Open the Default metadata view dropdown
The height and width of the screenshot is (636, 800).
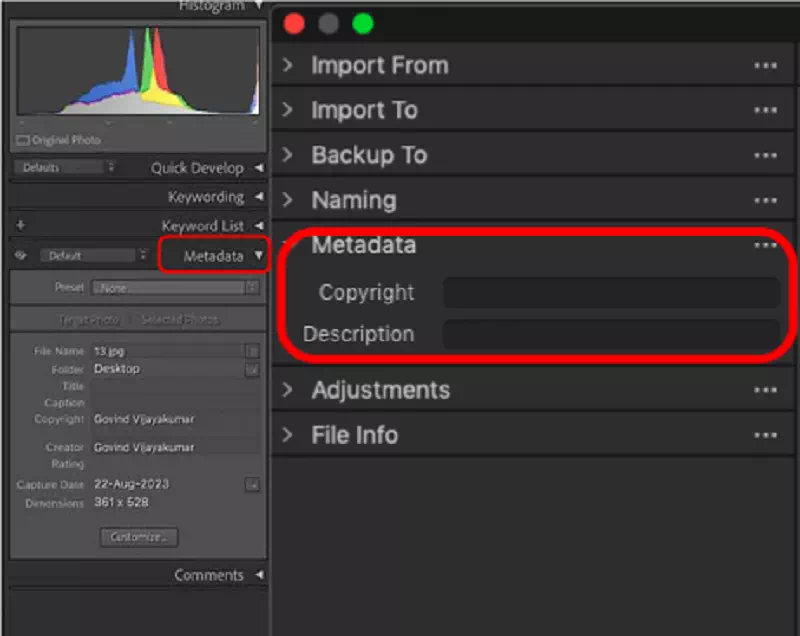(93, 255)
